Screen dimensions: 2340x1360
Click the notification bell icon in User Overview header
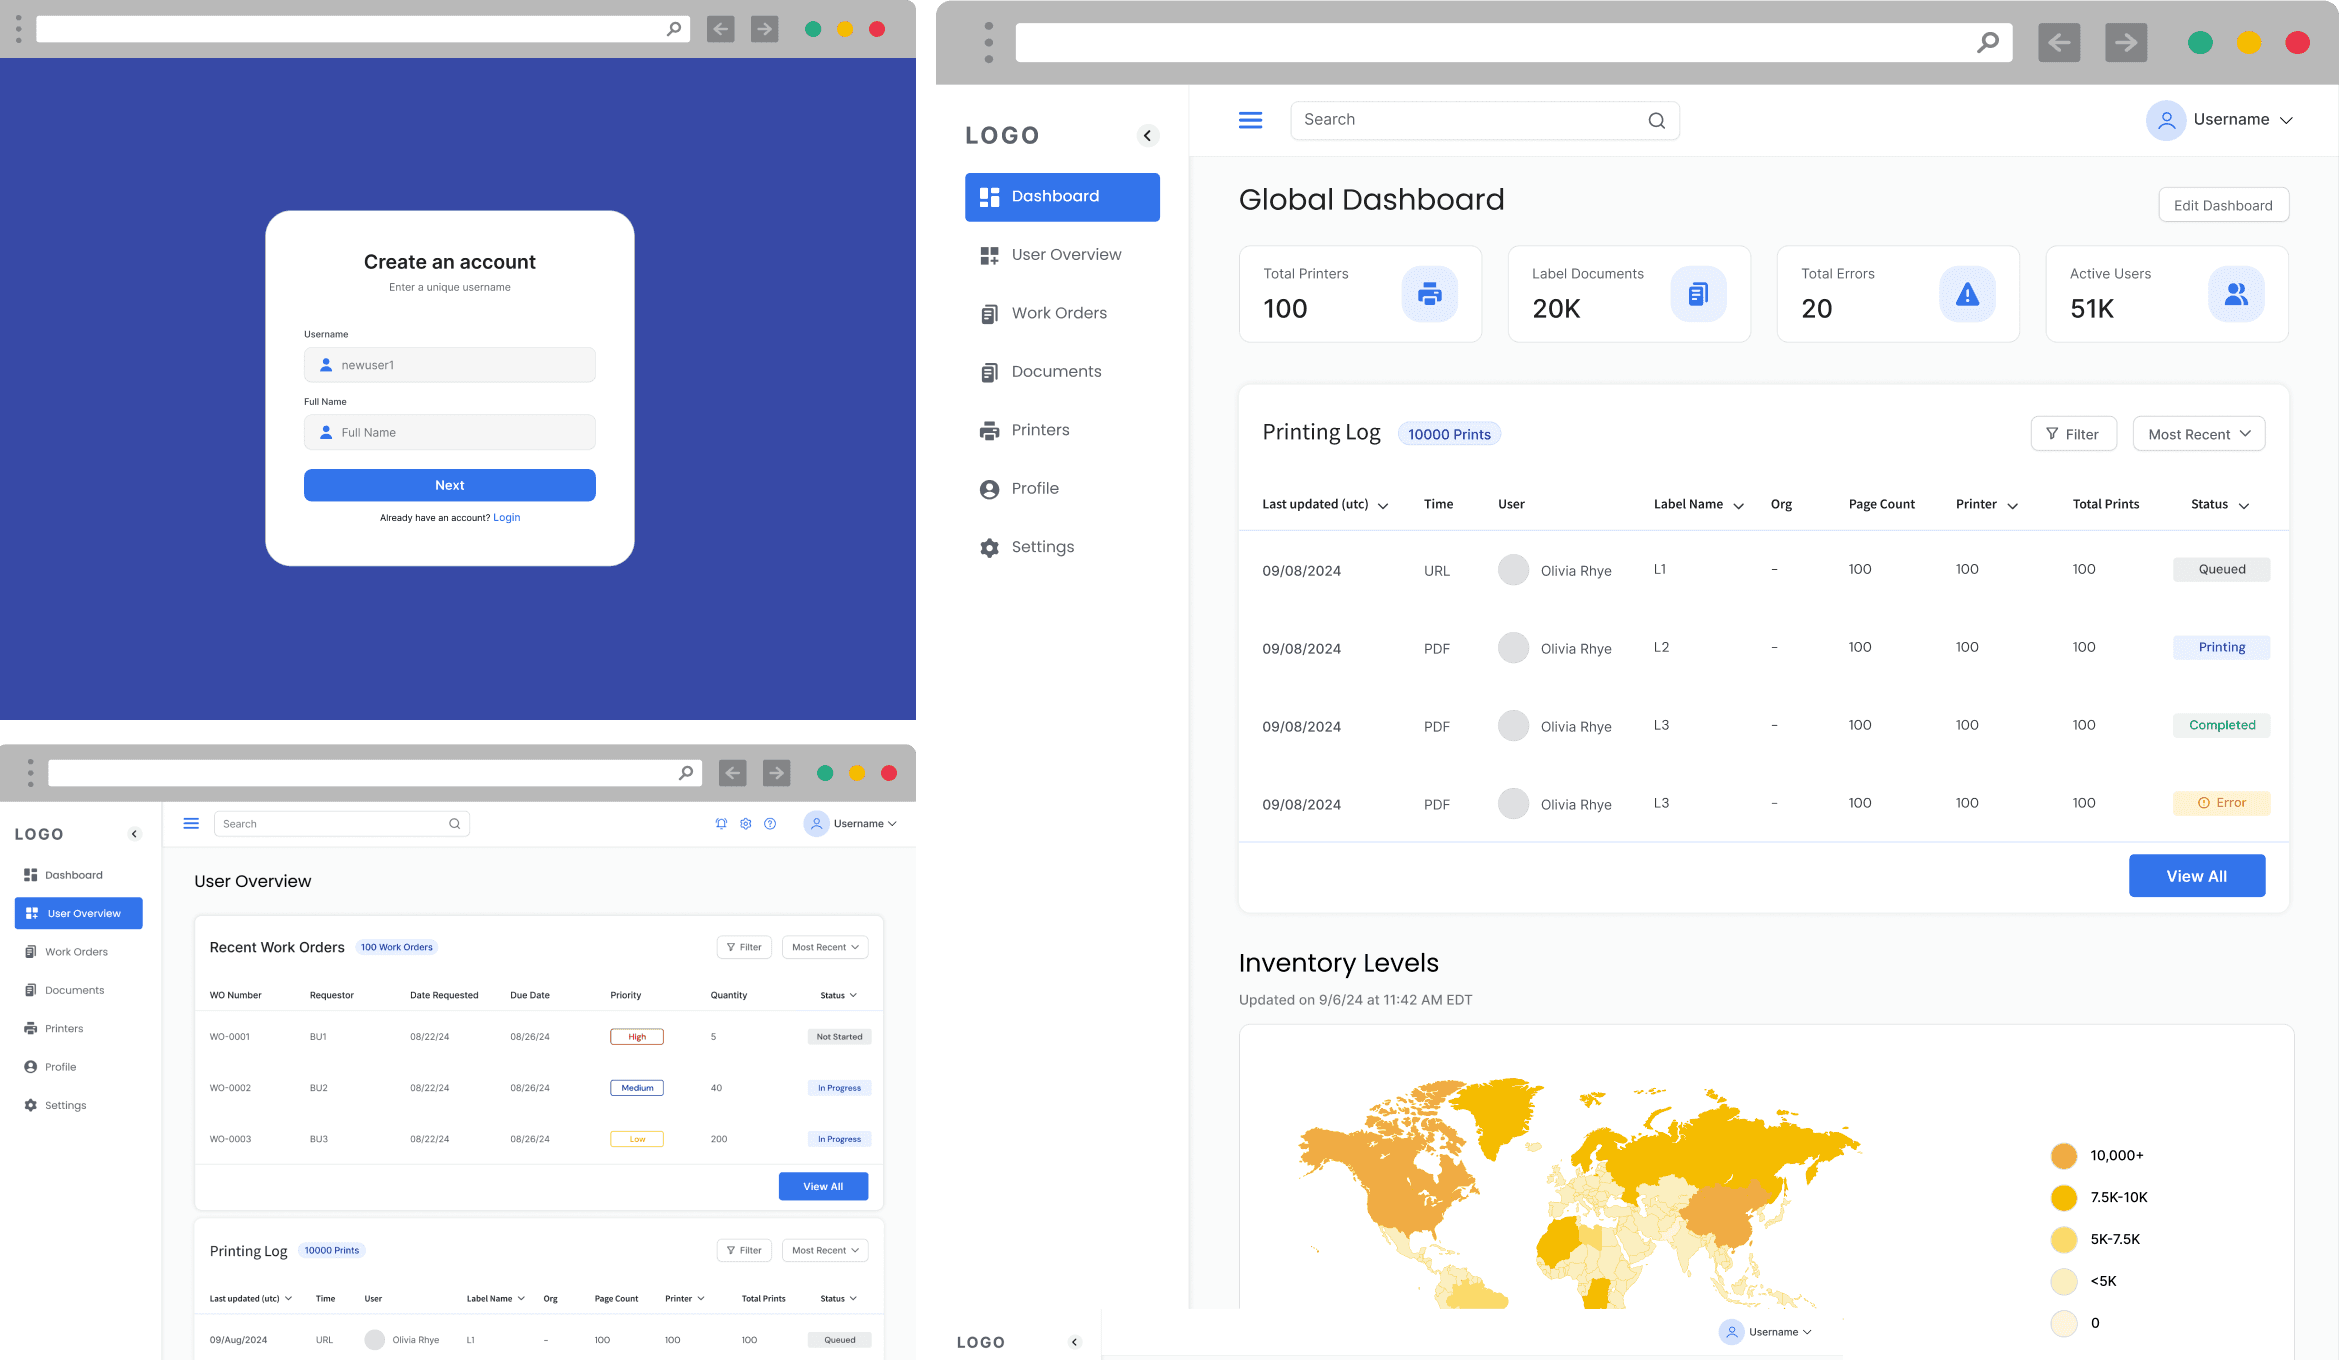[721, 824]
